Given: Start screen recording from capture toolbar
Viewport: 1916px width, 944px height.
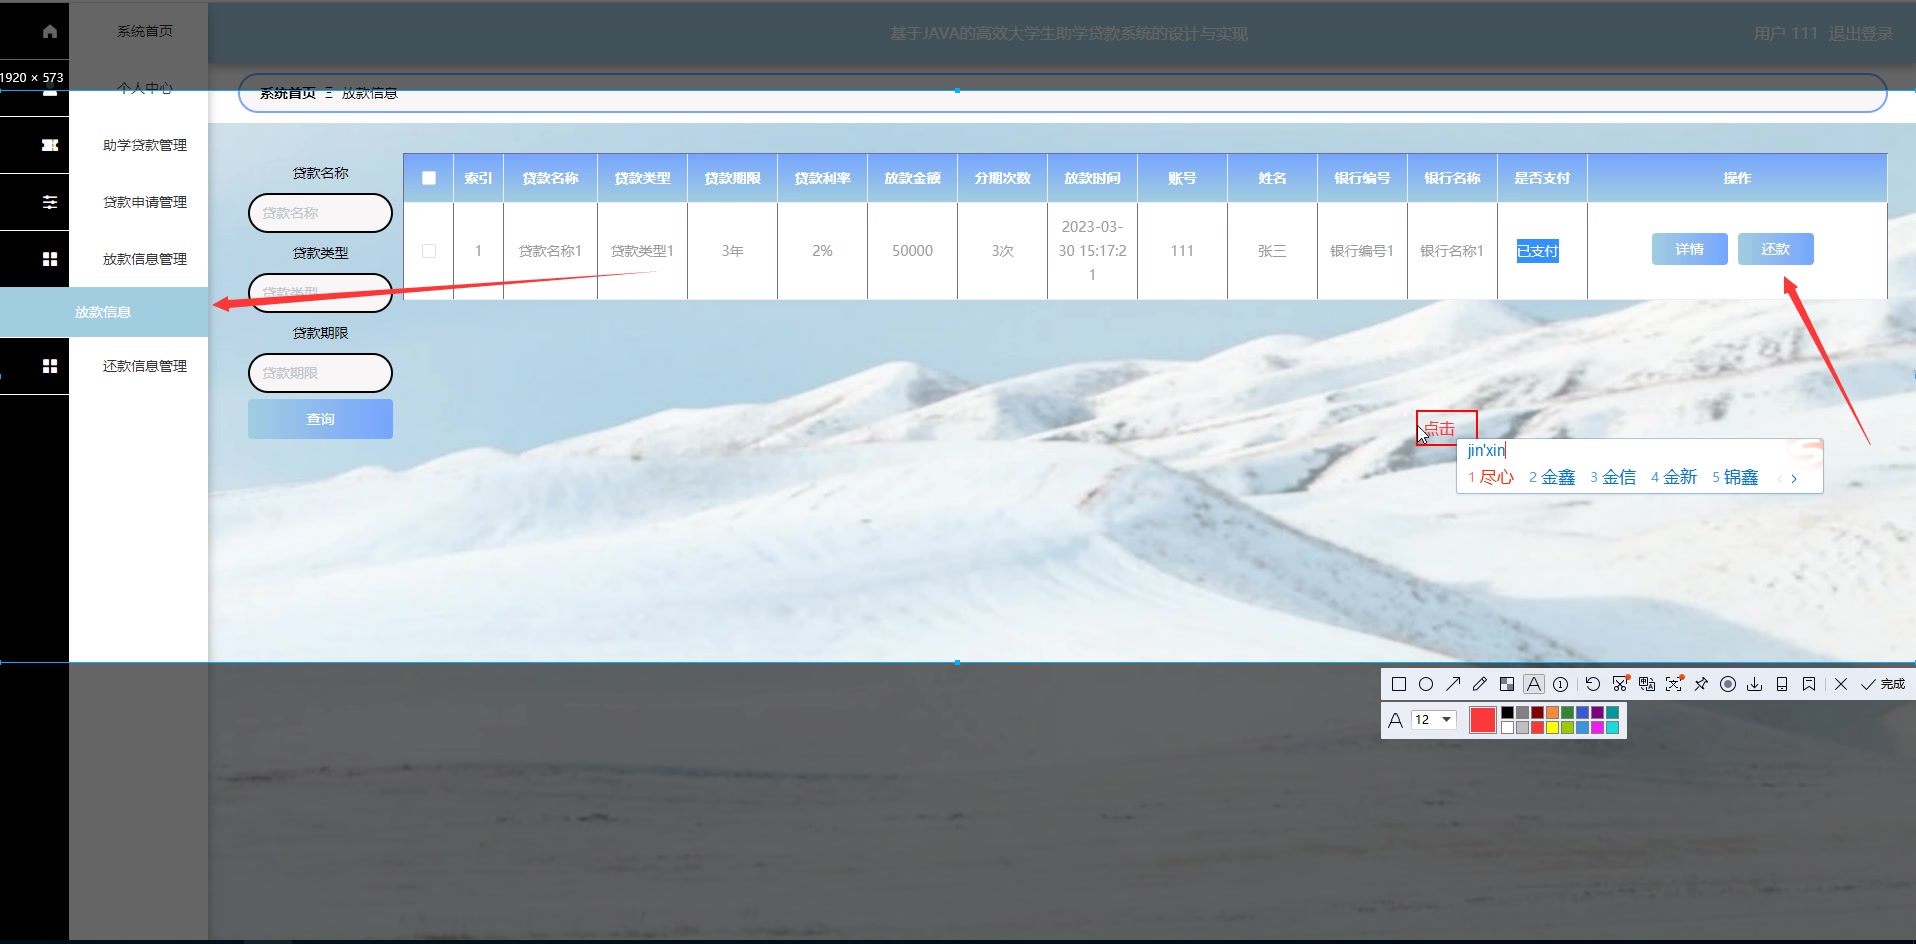Looking at the screenshot, I should [1728, 685].
